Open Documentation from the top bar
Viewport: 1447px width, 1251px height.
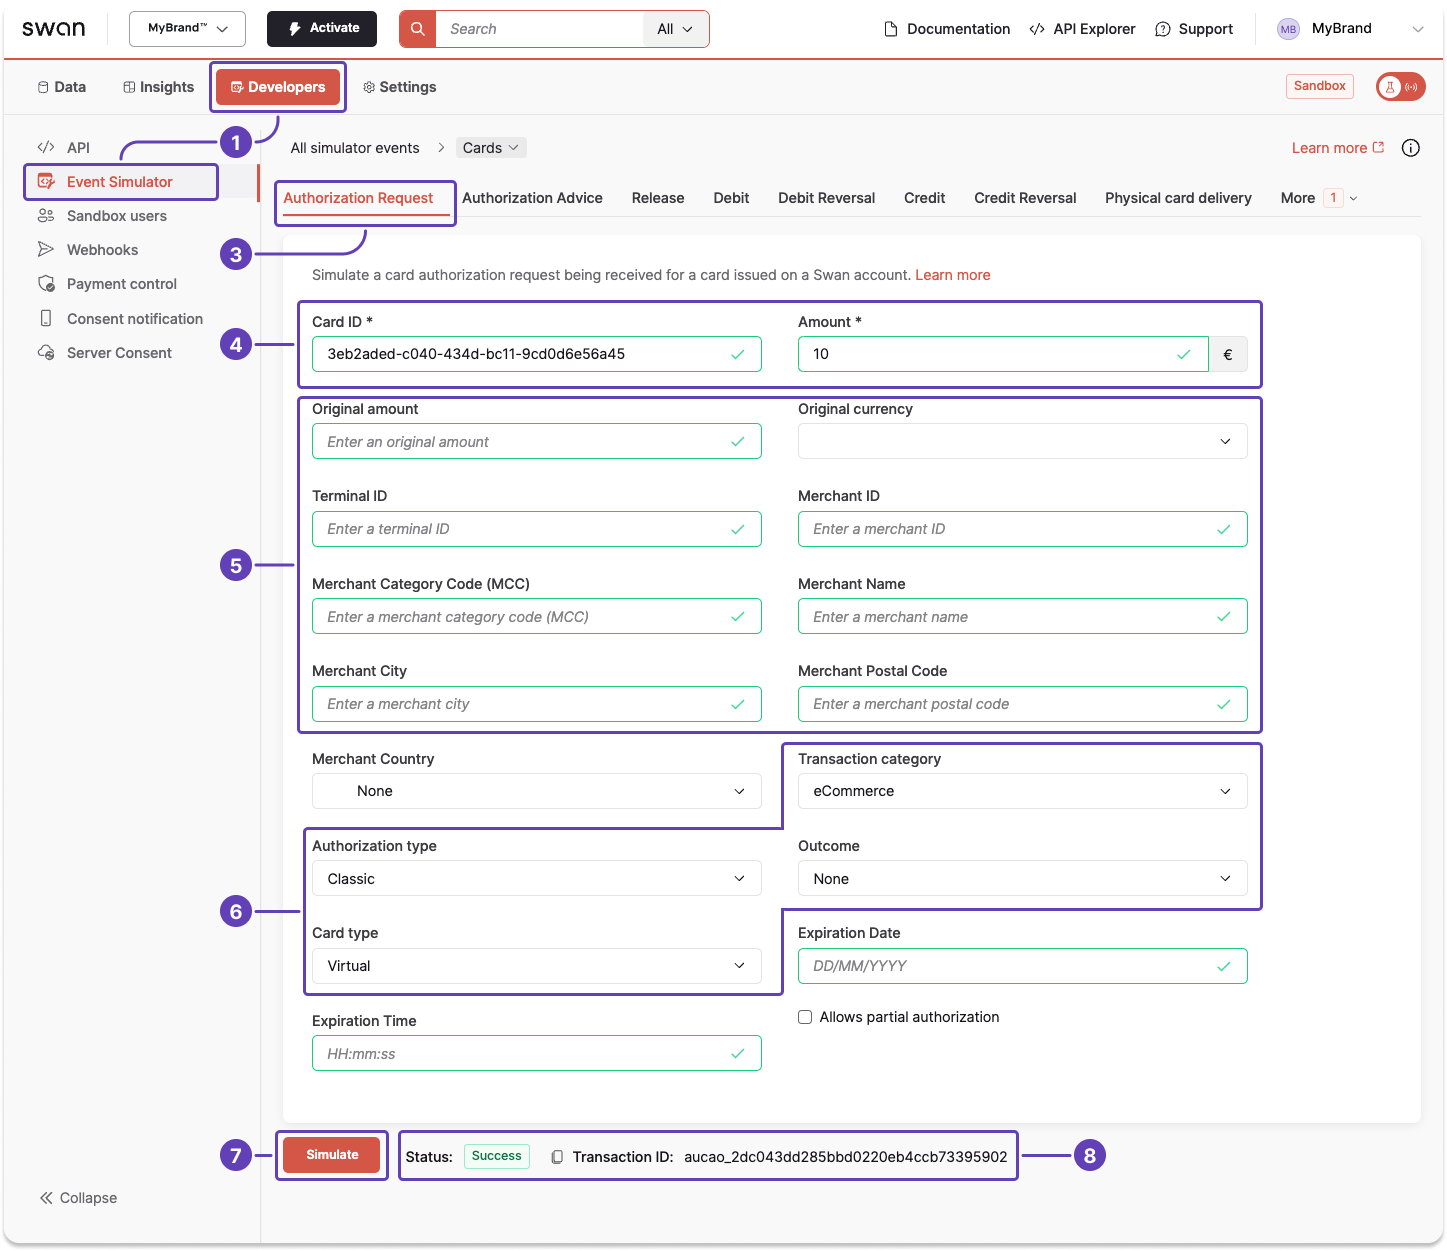[946, 29]
